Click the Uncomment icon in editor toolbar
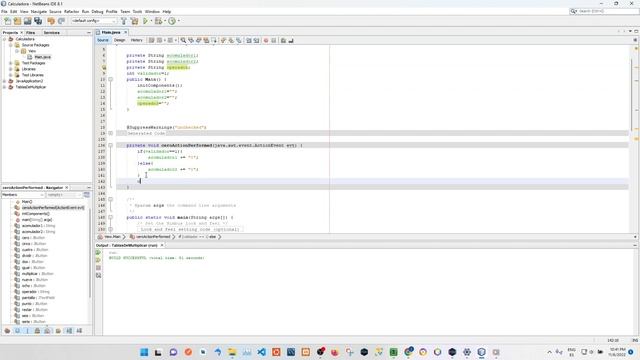 (x=291, y=40)
